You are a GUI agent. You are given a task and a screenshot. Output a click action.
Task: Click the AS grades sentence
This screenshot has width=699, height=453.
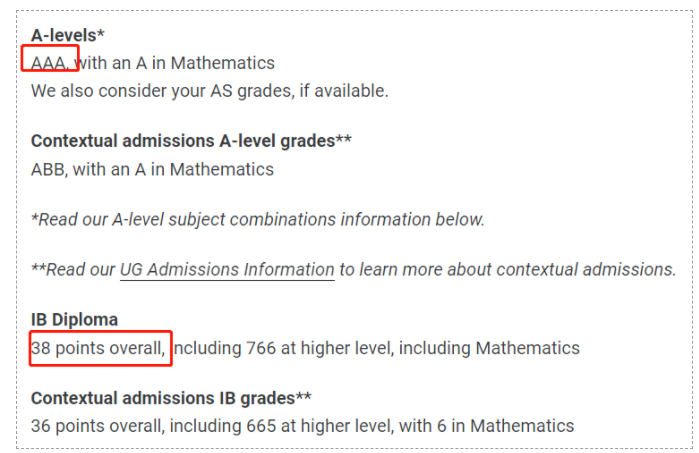coord(210,91)
